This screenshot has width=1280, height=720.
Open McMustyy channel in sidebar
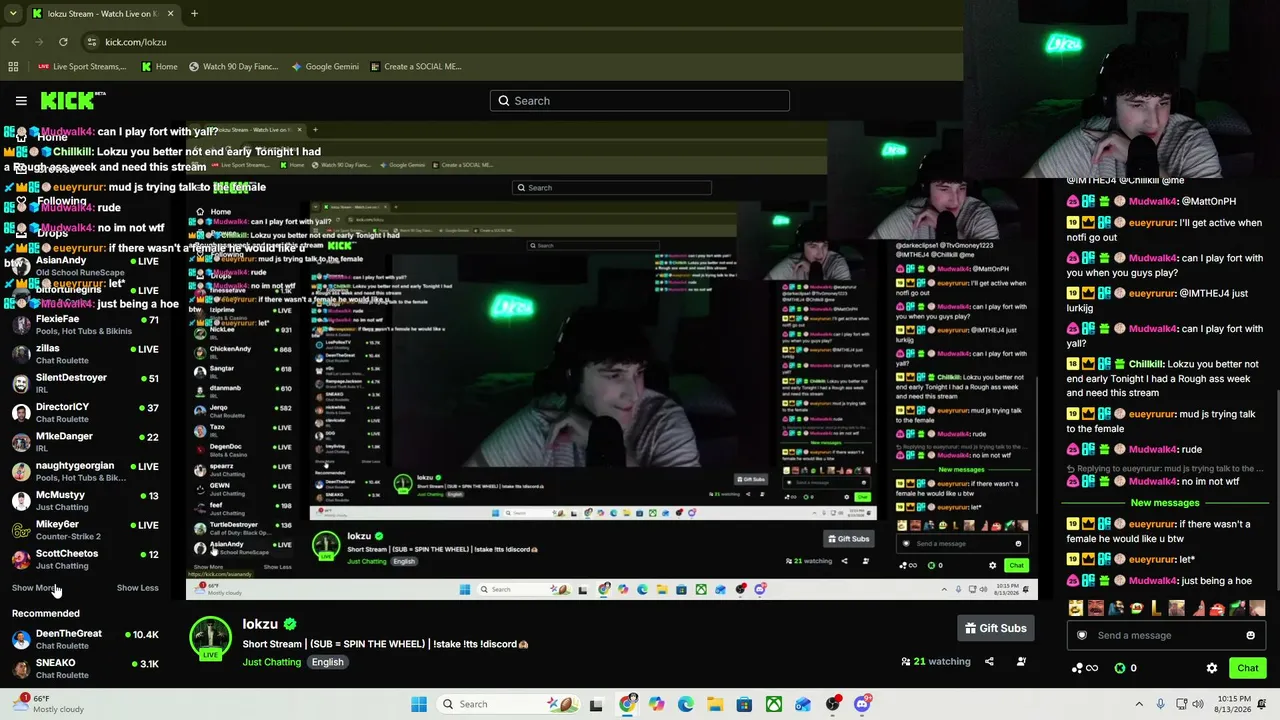(x=83, y=500)
